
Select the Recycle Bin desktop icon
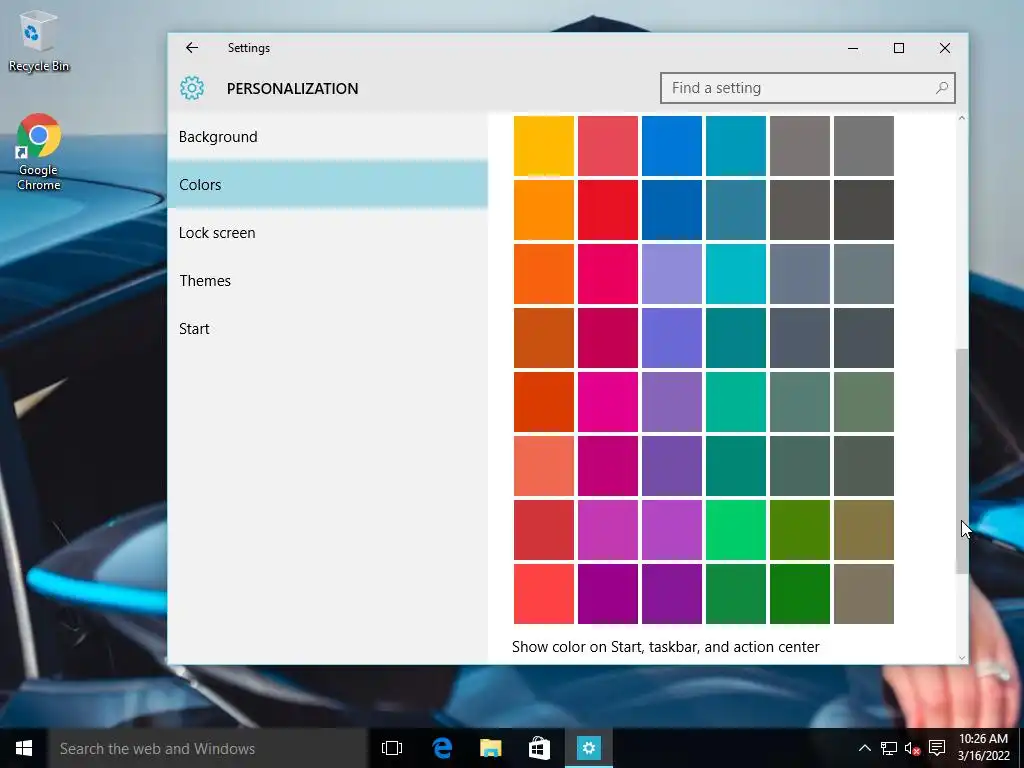39,41
